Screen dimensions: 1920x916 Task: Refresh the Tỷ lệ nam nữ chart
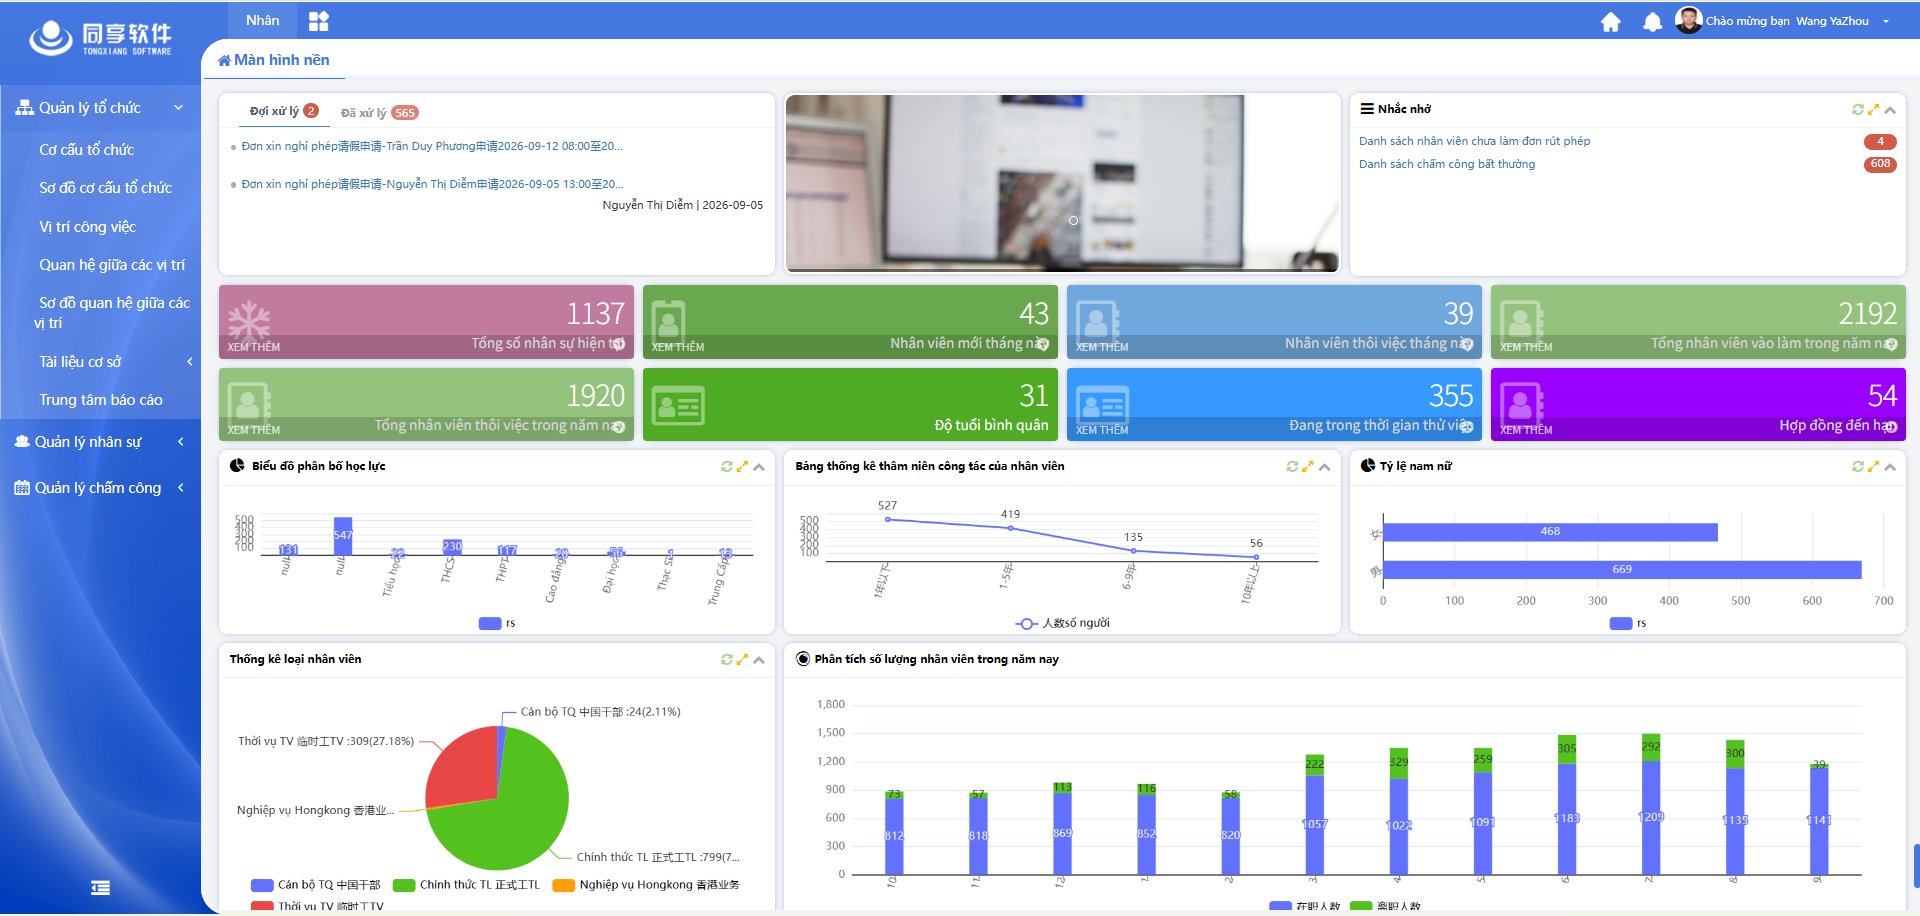point(1858,467)
